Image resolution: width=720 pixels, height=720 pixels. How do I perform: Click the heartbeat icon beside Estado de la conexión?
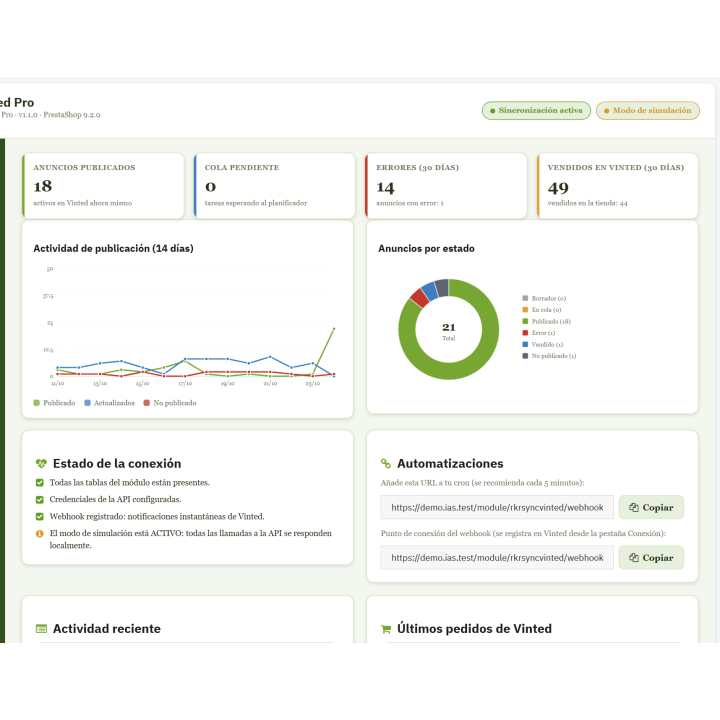click(41, 464)
